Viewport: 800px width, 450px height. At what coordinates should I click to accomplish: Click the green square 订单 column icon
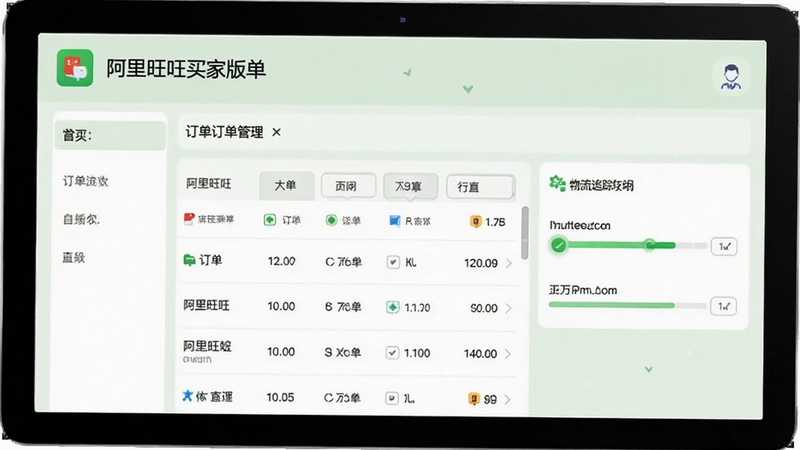(x=270, y=220)
